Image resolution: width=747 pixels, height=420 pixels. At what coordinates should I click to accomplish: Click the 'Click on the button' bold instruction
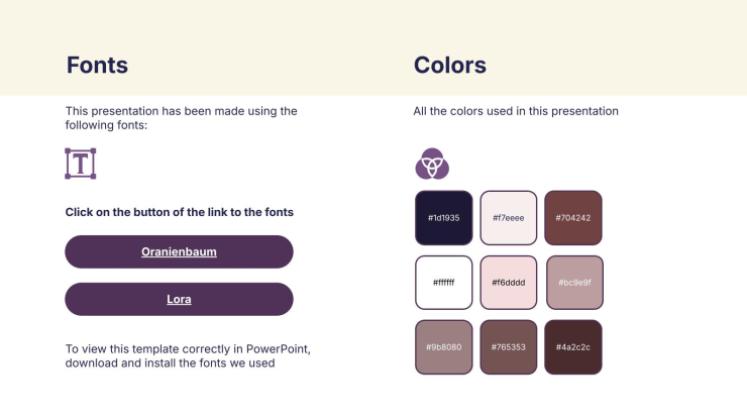pos(179,212)
